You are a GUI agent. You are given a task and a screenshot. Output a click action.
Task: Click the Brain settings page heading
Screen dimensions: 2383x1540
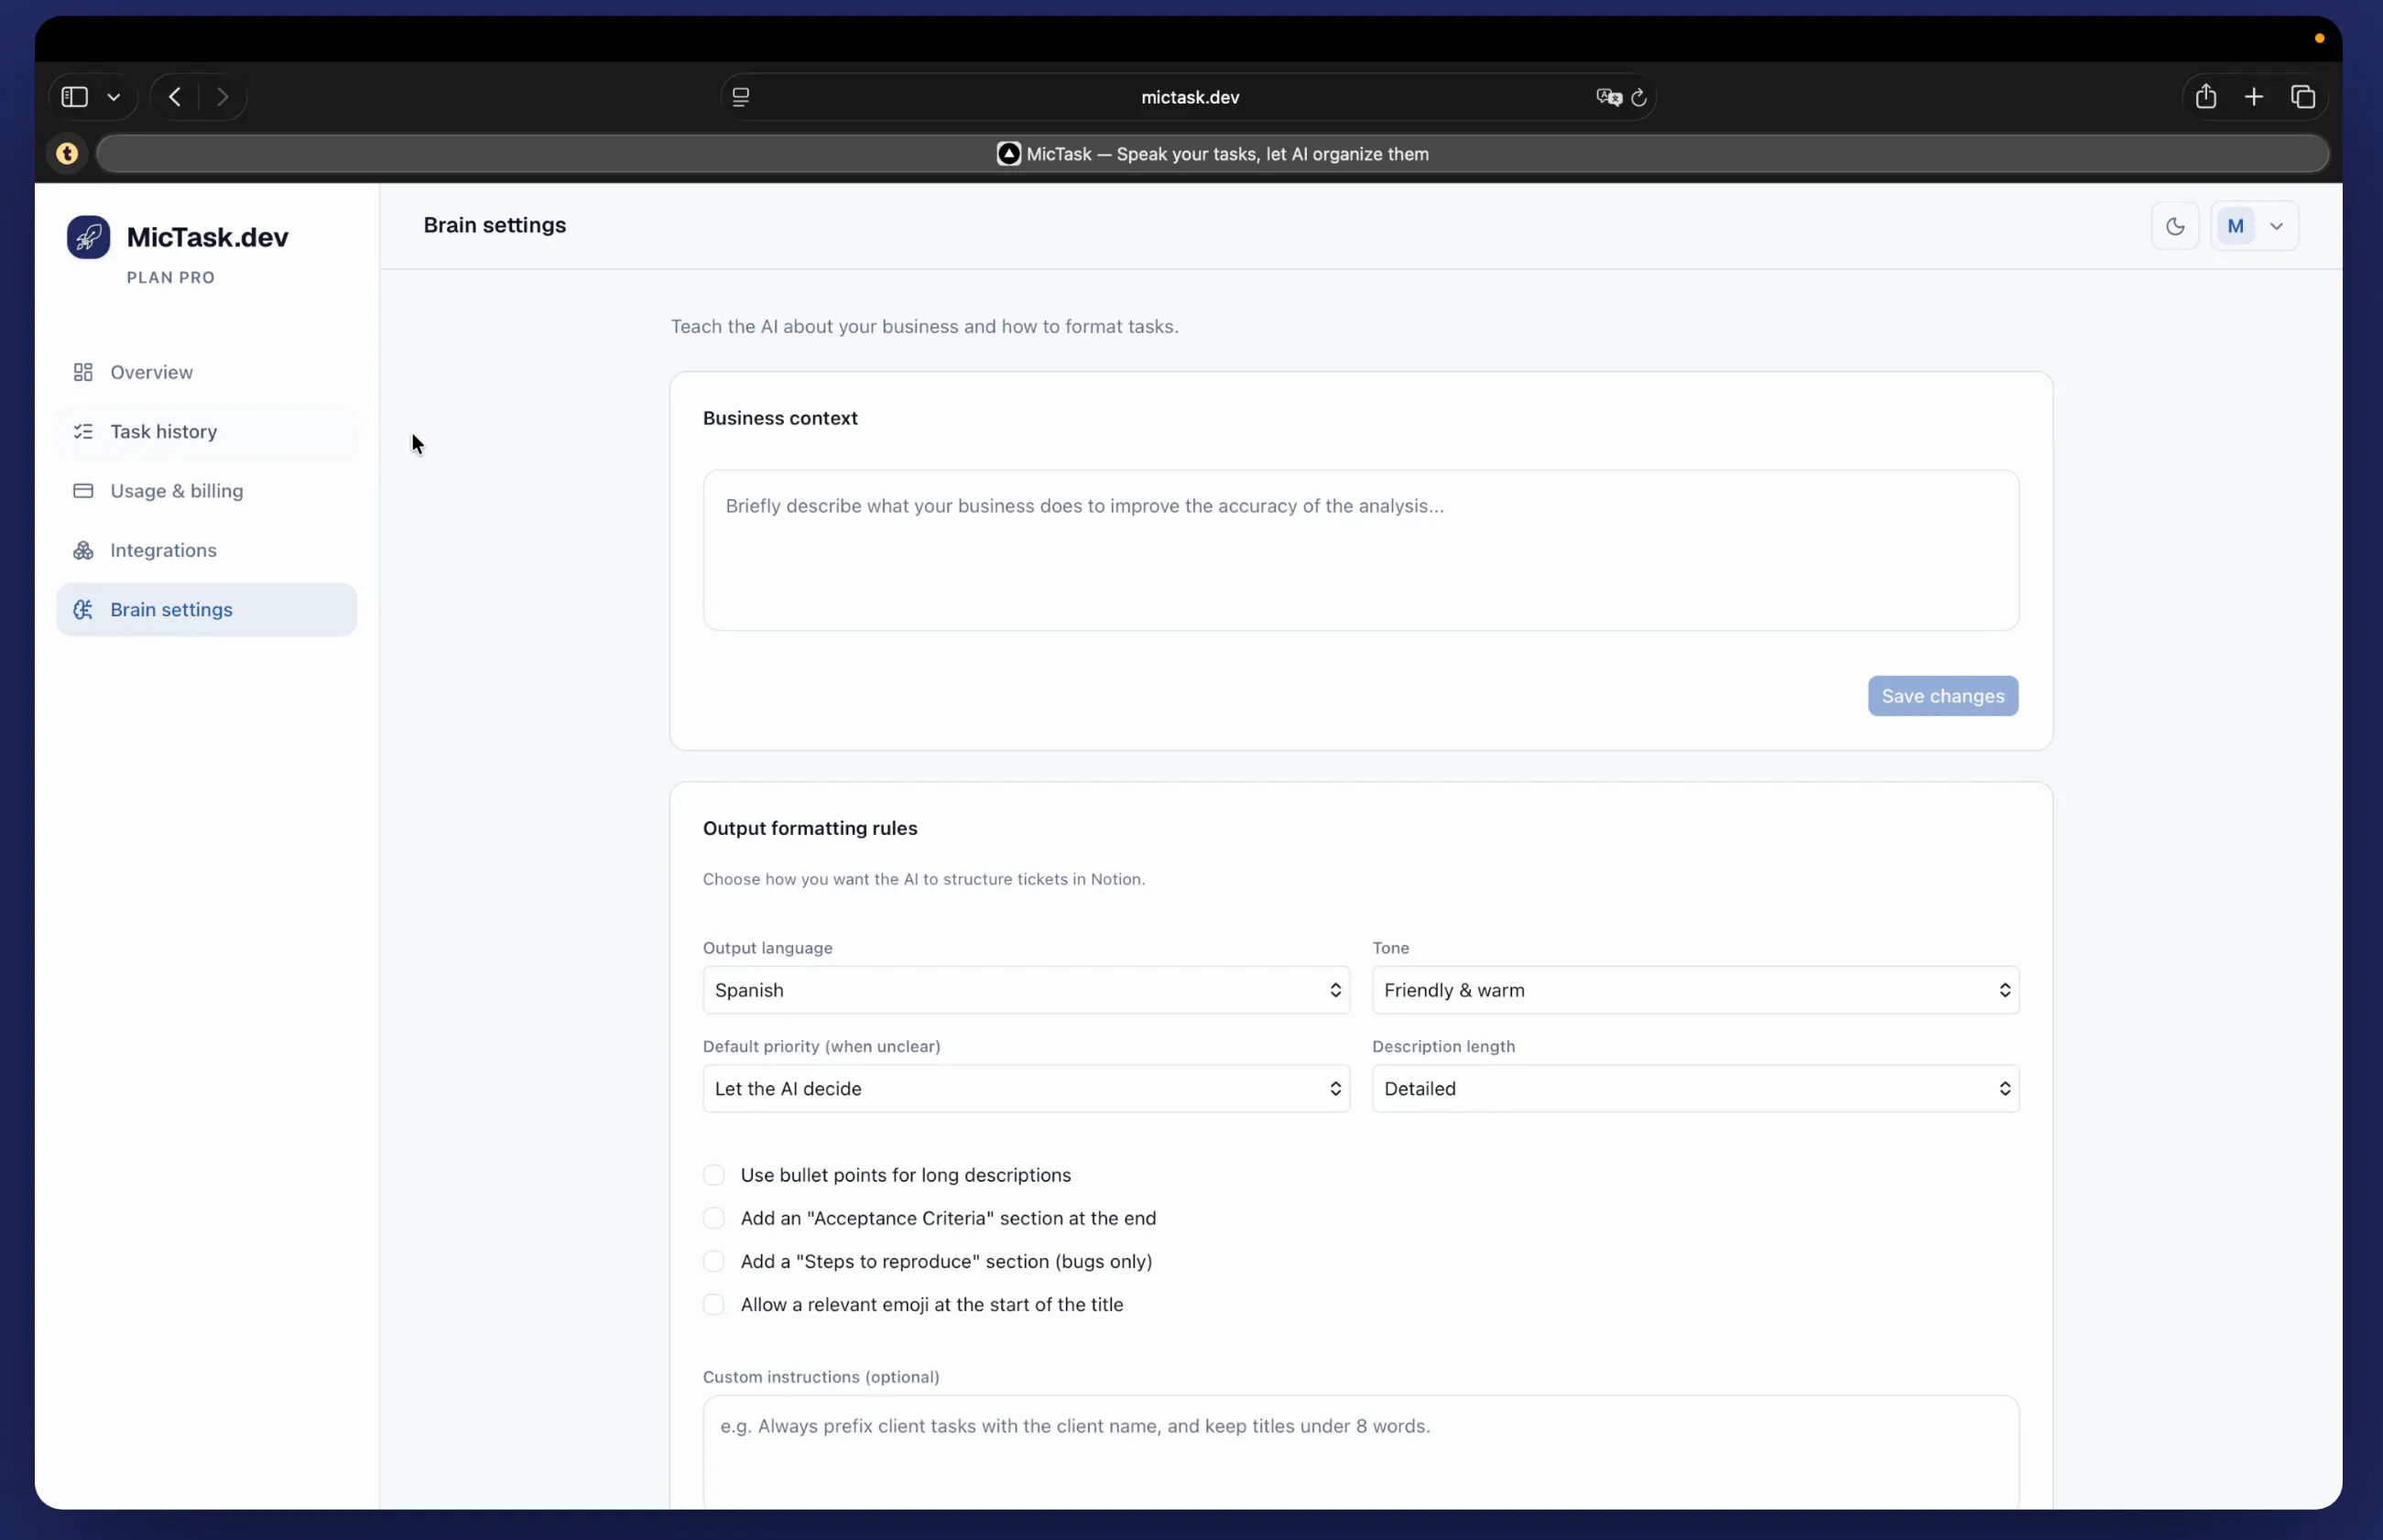(x=494, y=225)
